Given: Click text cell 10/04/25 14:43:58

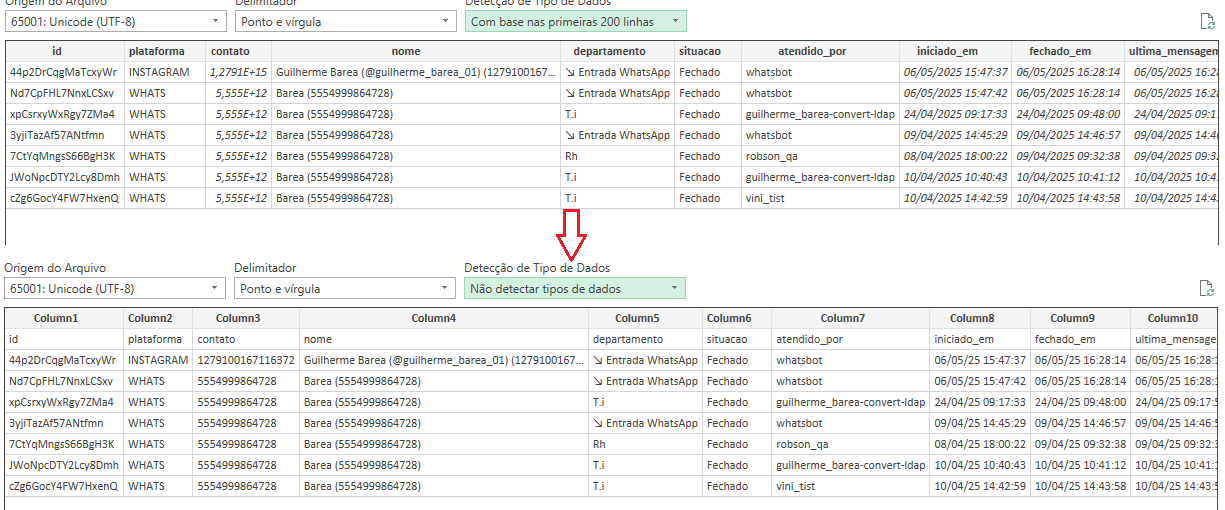Looking at the screenshot, I should coord(1081,486).
